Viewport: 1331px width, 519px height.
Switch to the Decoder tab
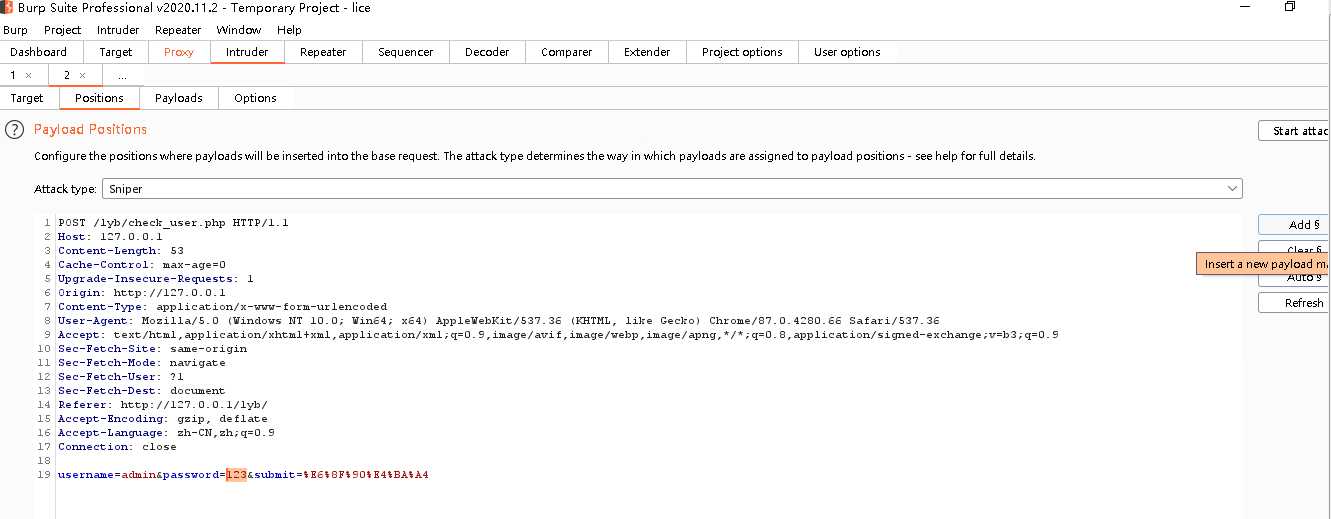pyautogui.click(x=487, y=52)
